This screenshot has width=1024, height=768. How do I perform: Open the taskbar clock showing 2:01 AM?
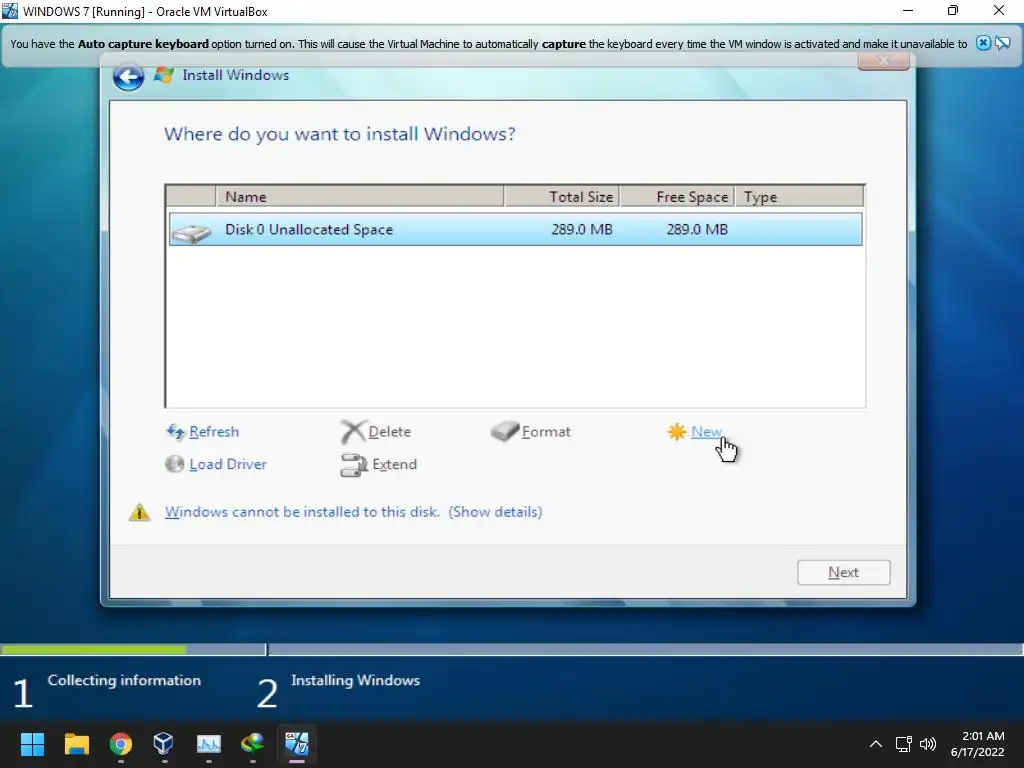977,744
